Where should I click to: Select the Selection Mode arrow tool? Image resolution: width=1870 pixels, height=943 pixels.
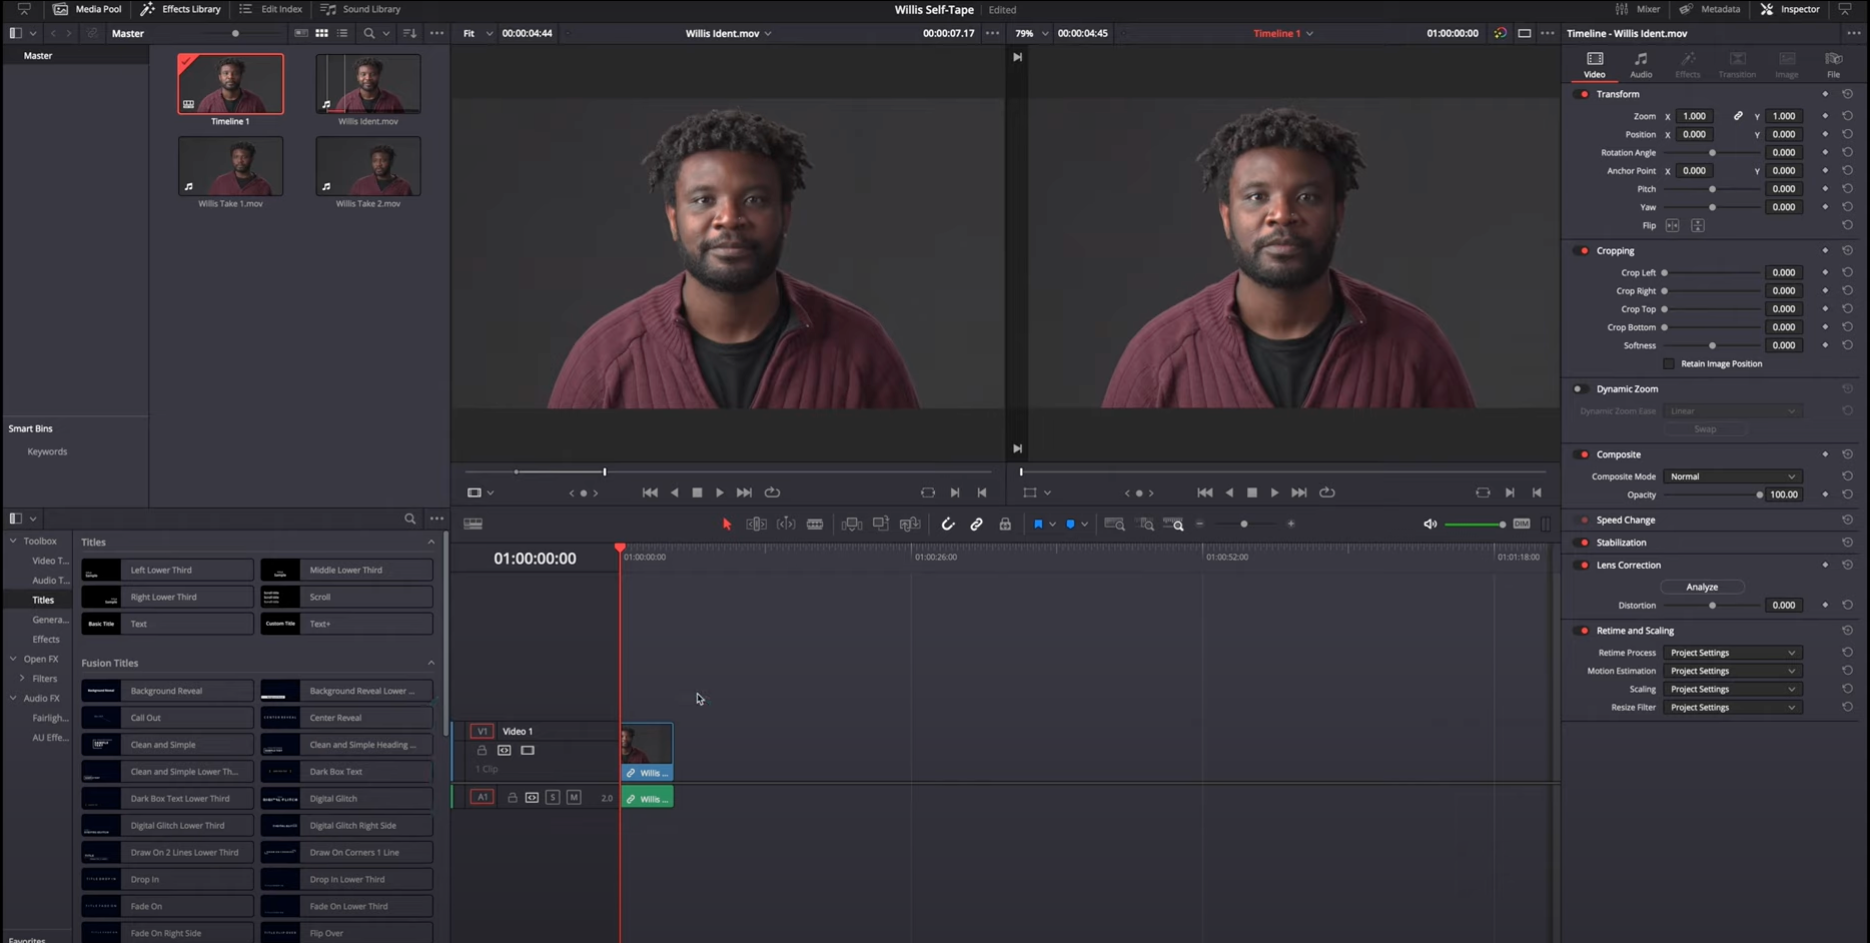(727, 524)
